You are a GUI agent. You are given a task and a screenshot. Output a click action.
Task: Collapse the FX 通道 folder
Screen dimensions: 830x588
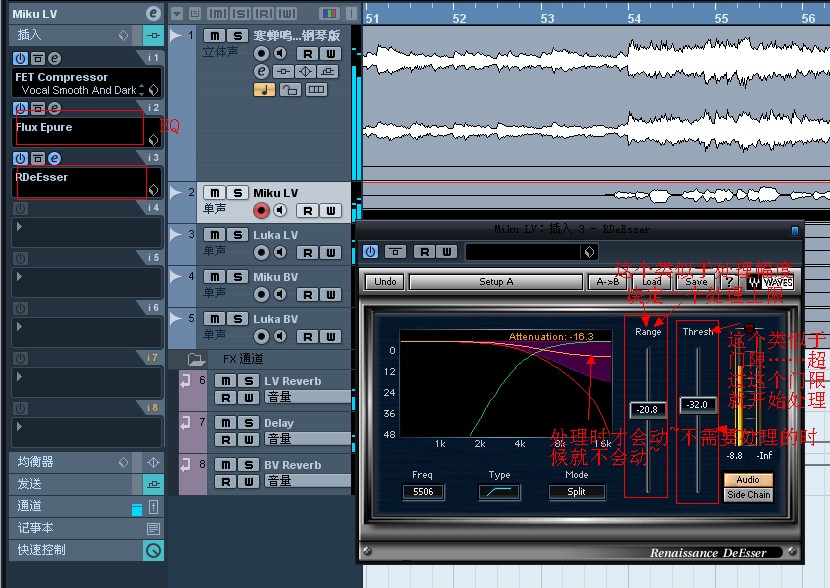pyautogui.click(x=196, y=359)
